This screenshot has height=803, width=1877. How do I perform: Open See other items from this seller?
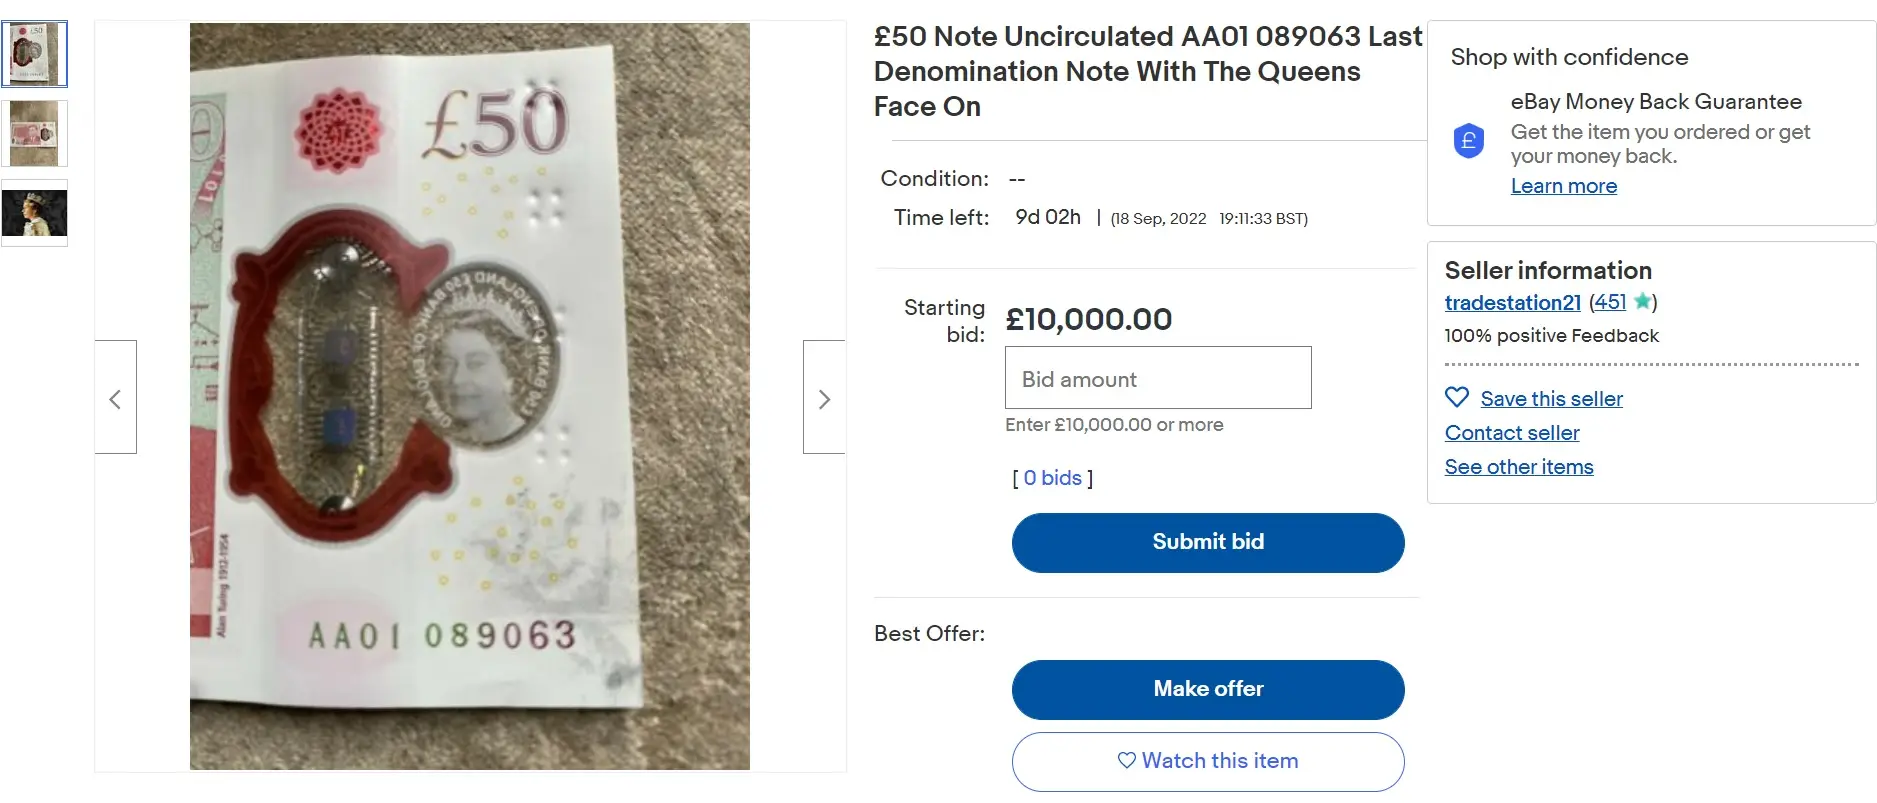coord(1518,466)
